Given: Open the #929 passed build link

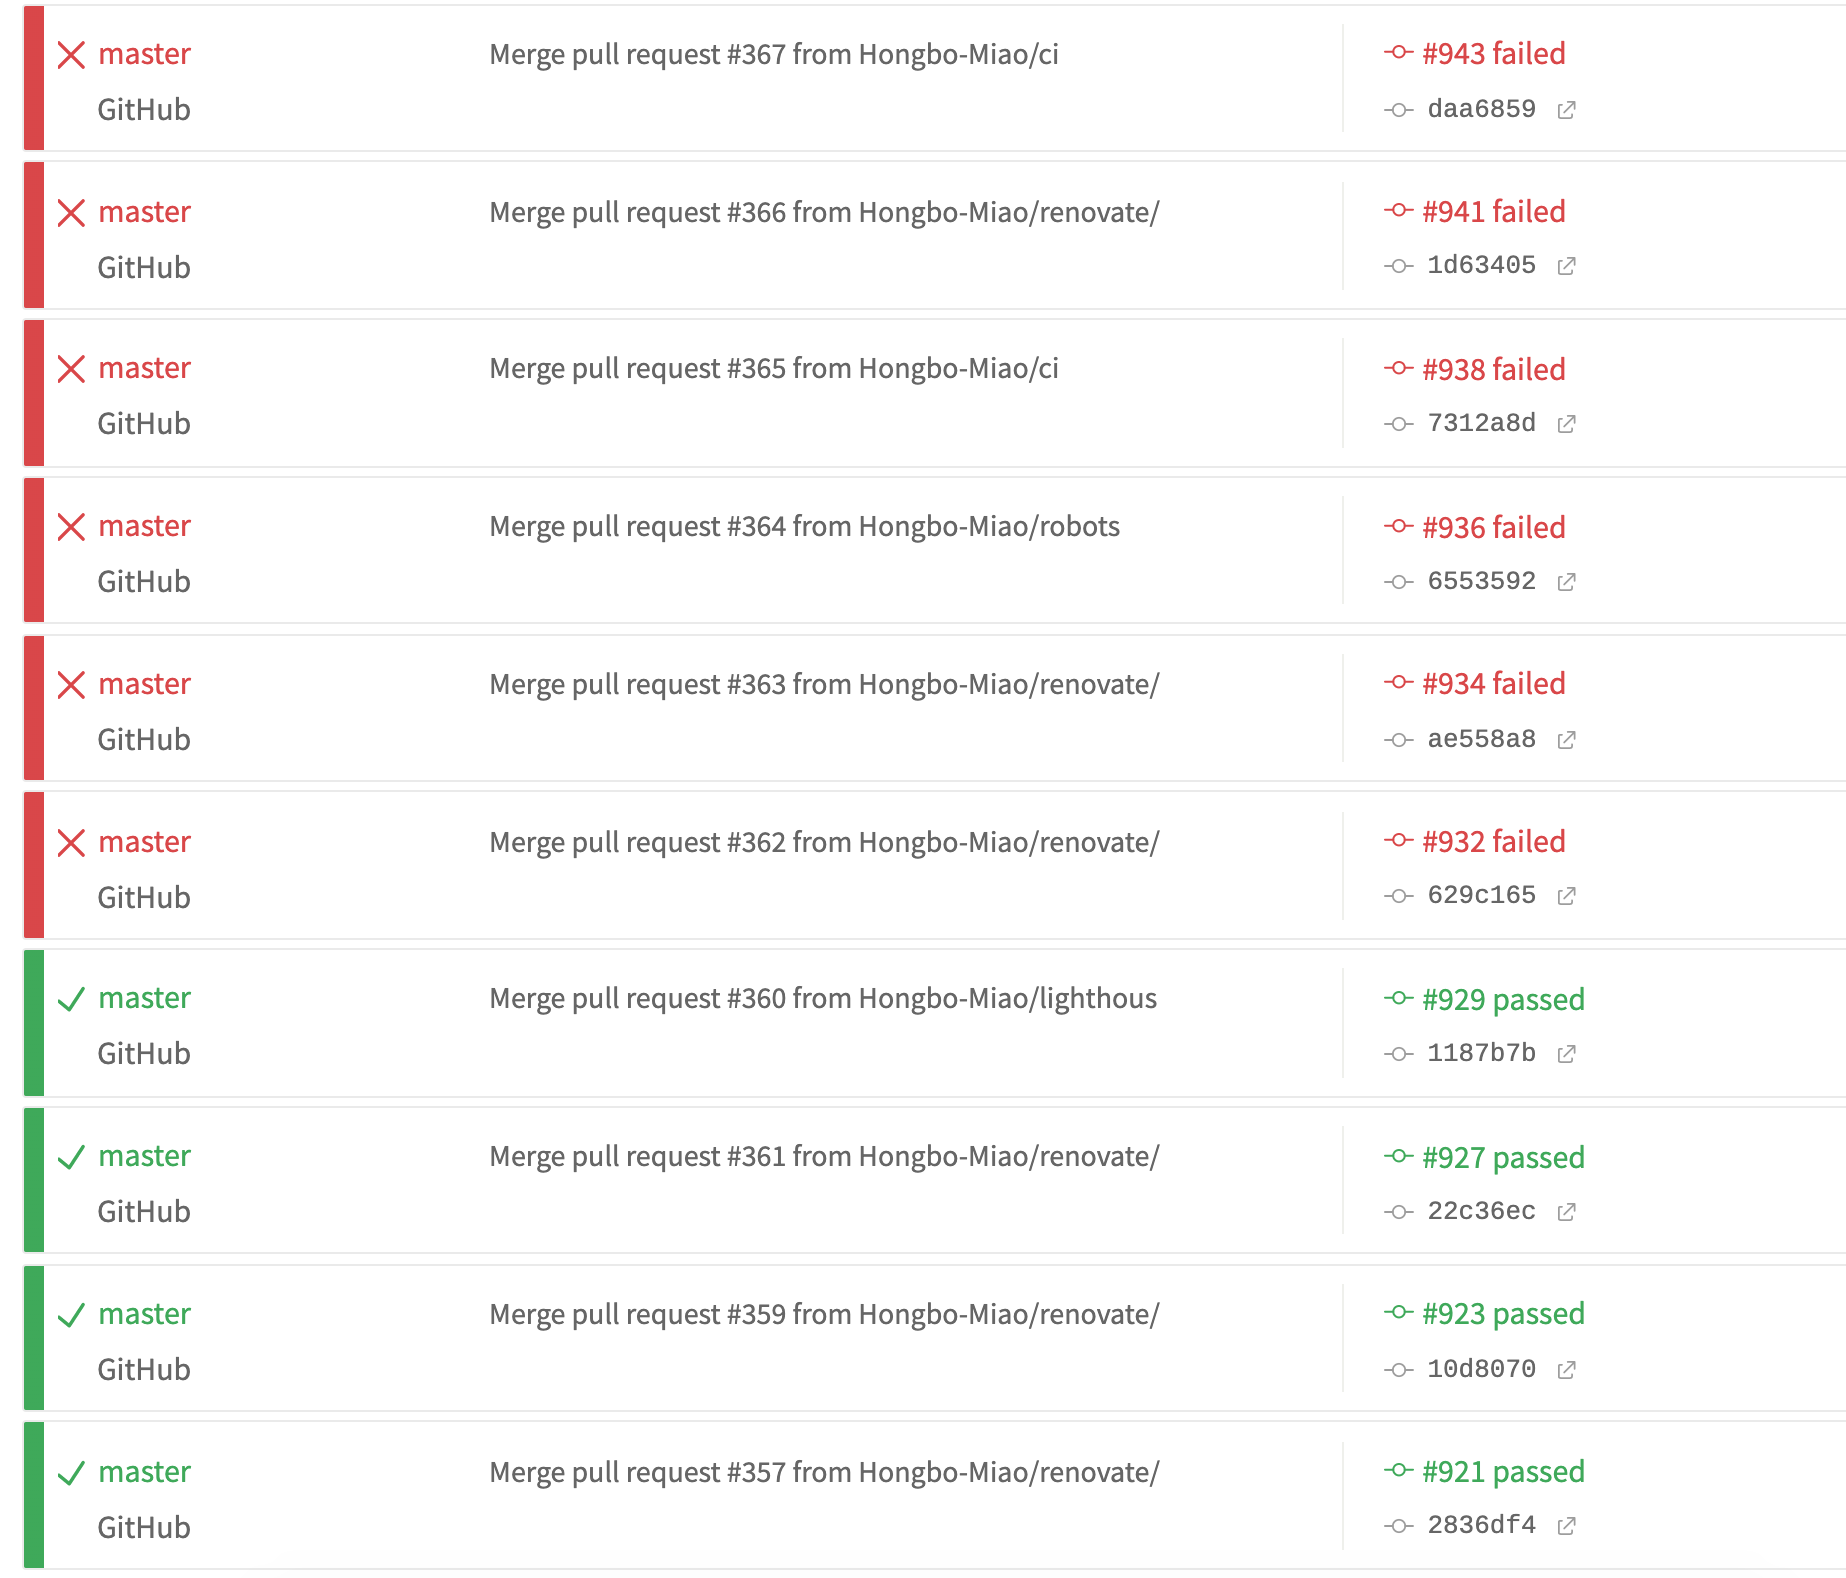Looking at the screenshot, I should tap(1502, 999).
